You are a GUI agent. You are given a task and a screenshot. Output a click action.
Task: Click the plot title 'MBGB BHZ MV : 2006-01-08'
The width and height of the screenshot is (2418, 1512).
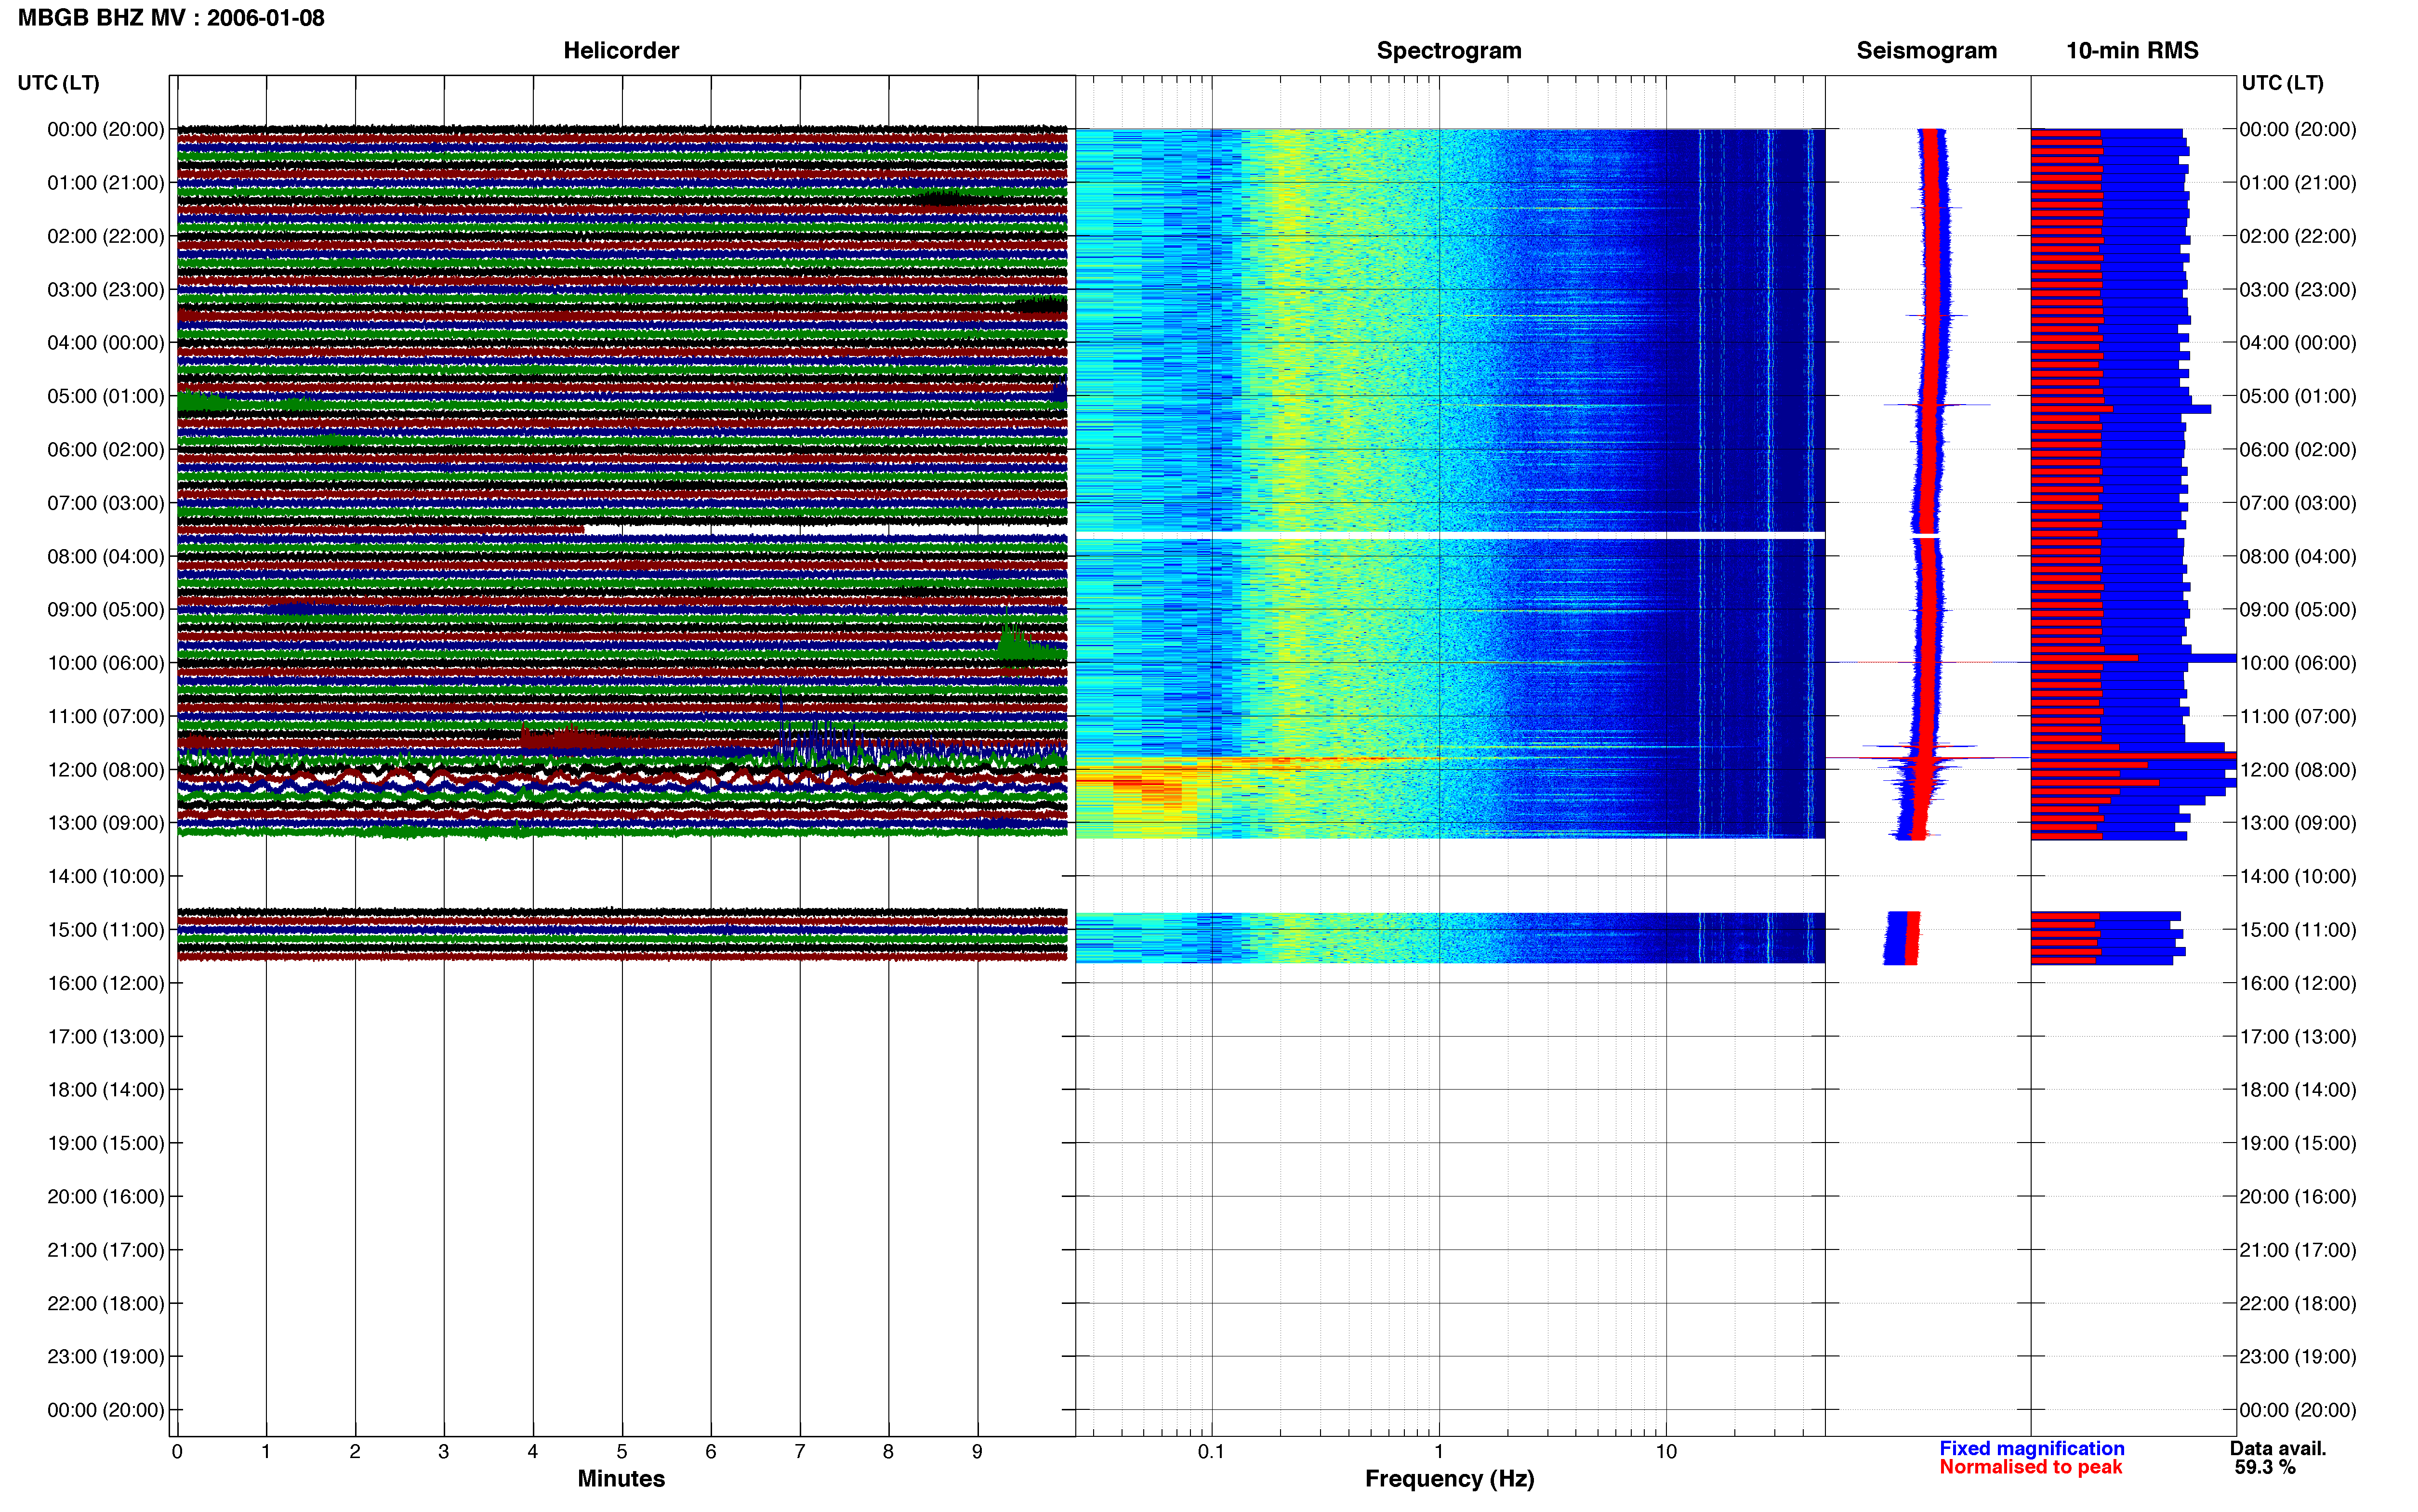tap(171, 18)
